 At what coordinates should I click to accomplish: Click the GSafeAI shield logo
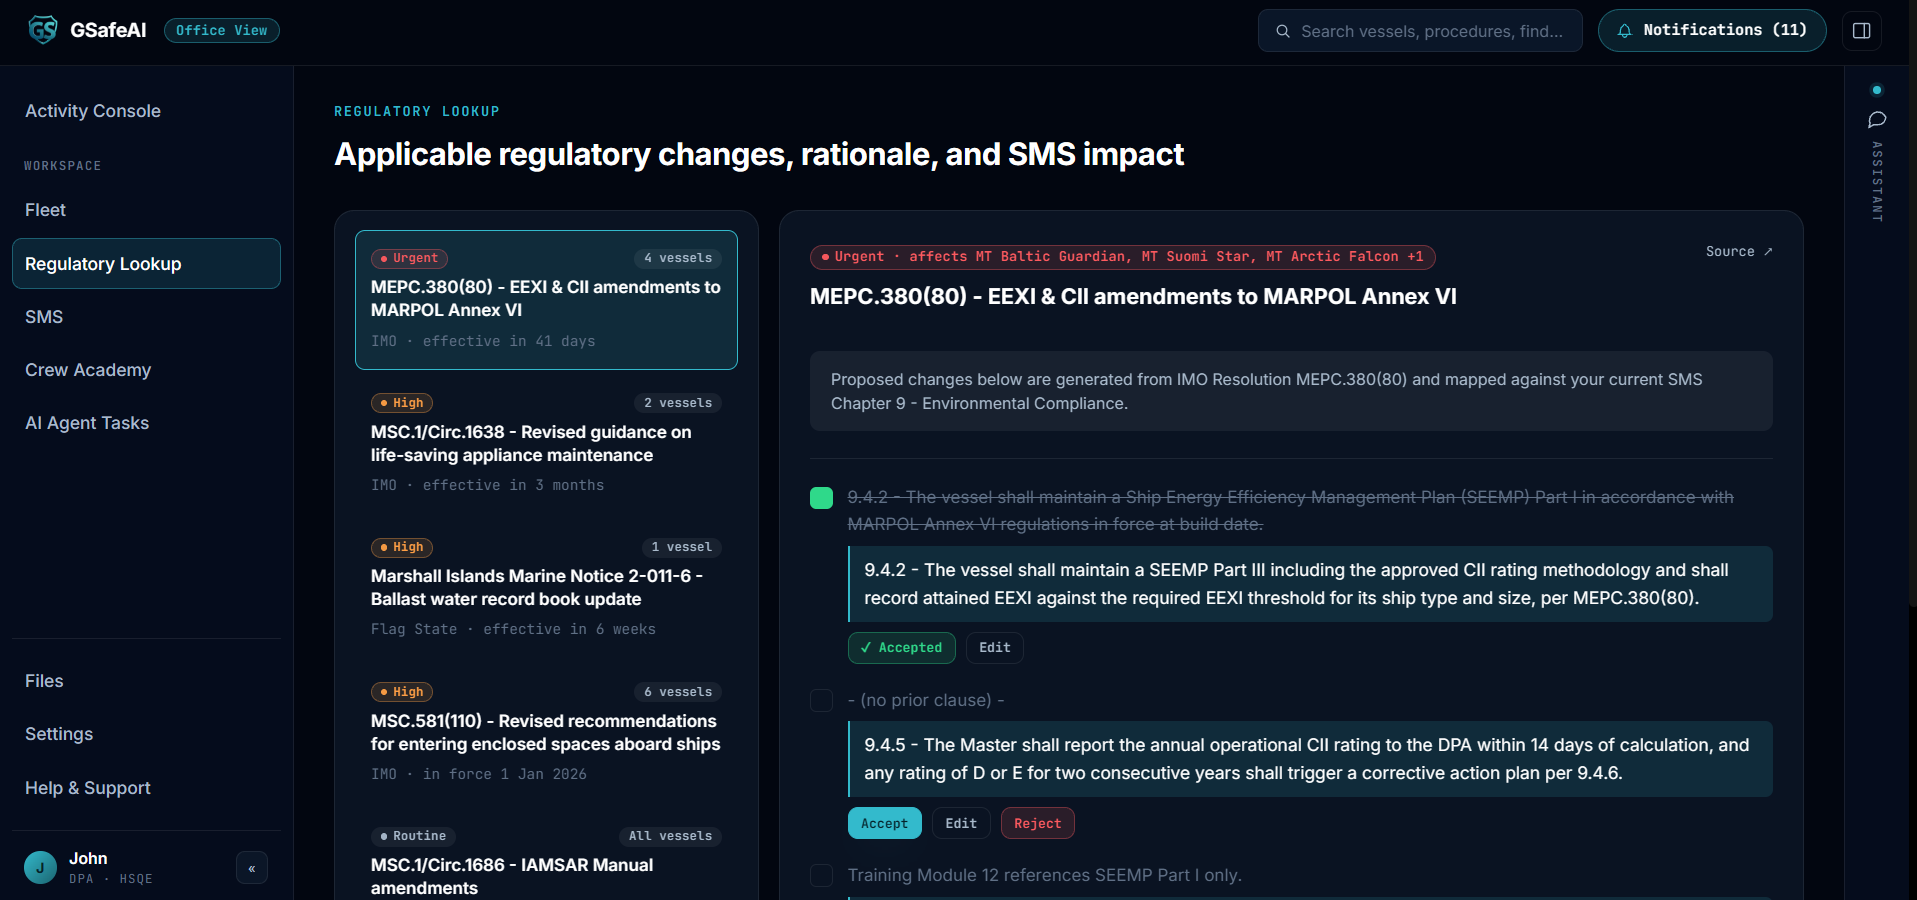[x=43, y=30]
